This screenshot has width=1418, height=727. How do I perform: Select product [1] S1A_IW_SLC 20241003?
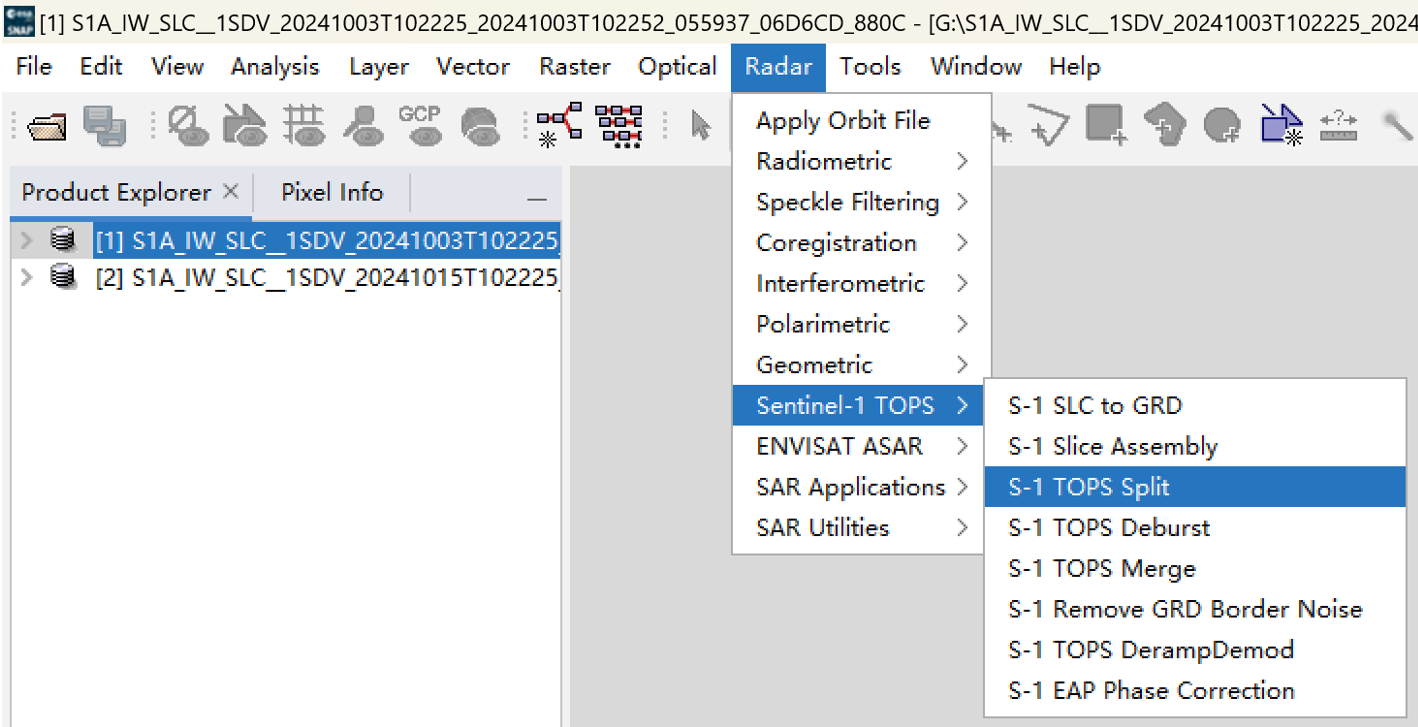point(327,241)
